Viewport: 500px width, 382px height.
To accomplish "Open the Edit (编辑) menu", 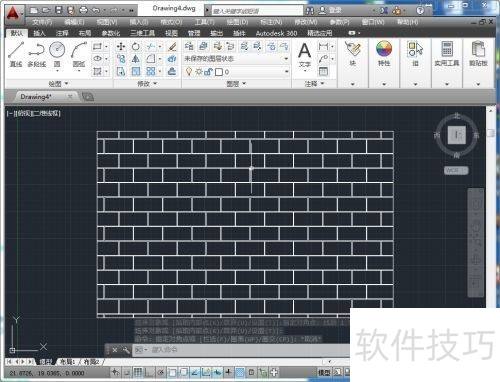I will [74, 22].
